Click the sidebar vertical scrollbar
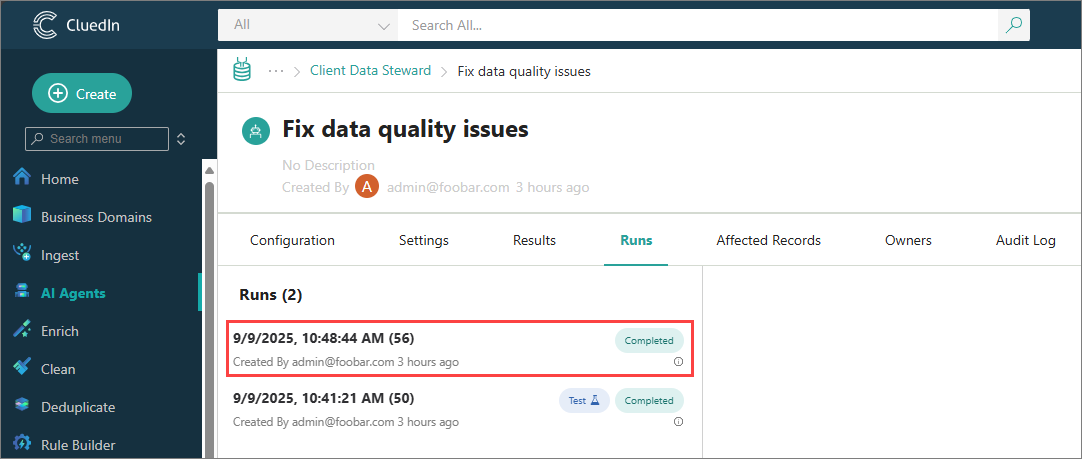The image size is (1082, 459). 208,300
